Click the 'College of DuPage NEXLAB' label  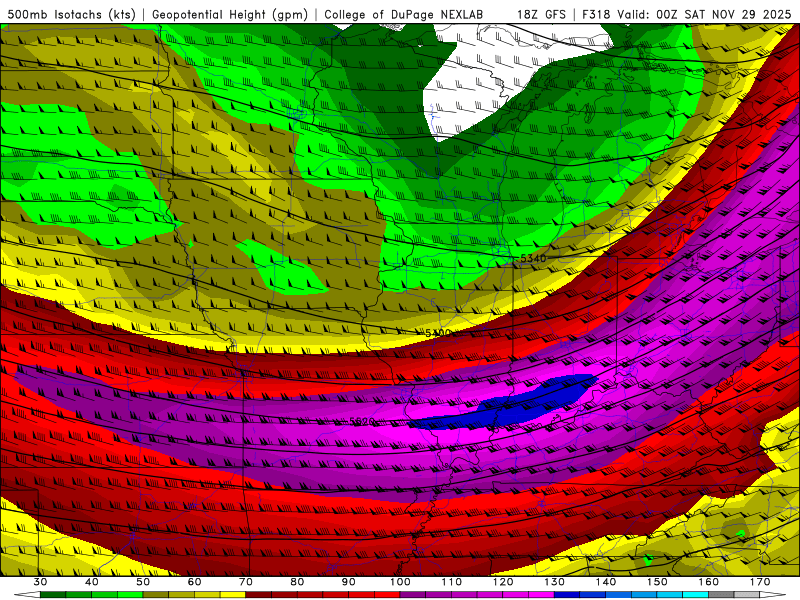point(404,14)
